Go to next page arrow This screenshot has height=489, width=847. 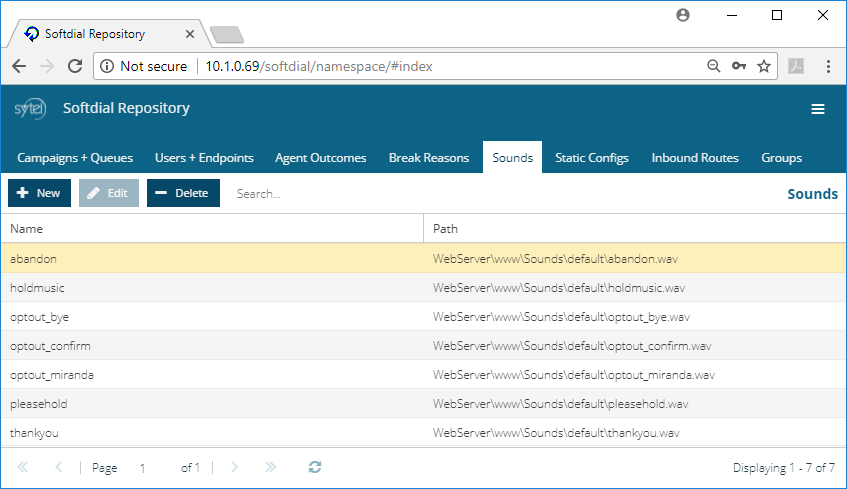234,467
